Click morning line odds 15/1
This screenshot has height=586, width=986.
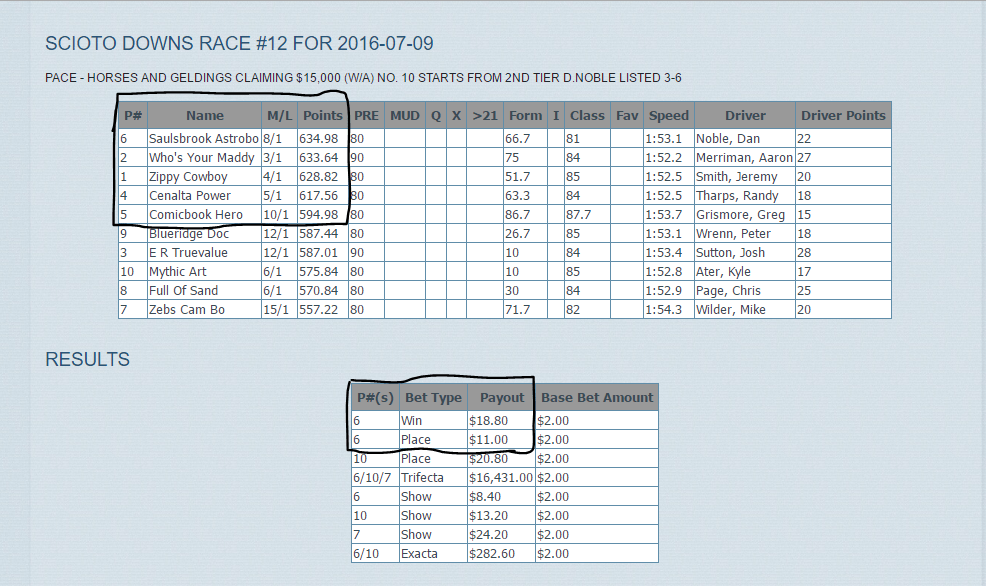click(275, 309)
